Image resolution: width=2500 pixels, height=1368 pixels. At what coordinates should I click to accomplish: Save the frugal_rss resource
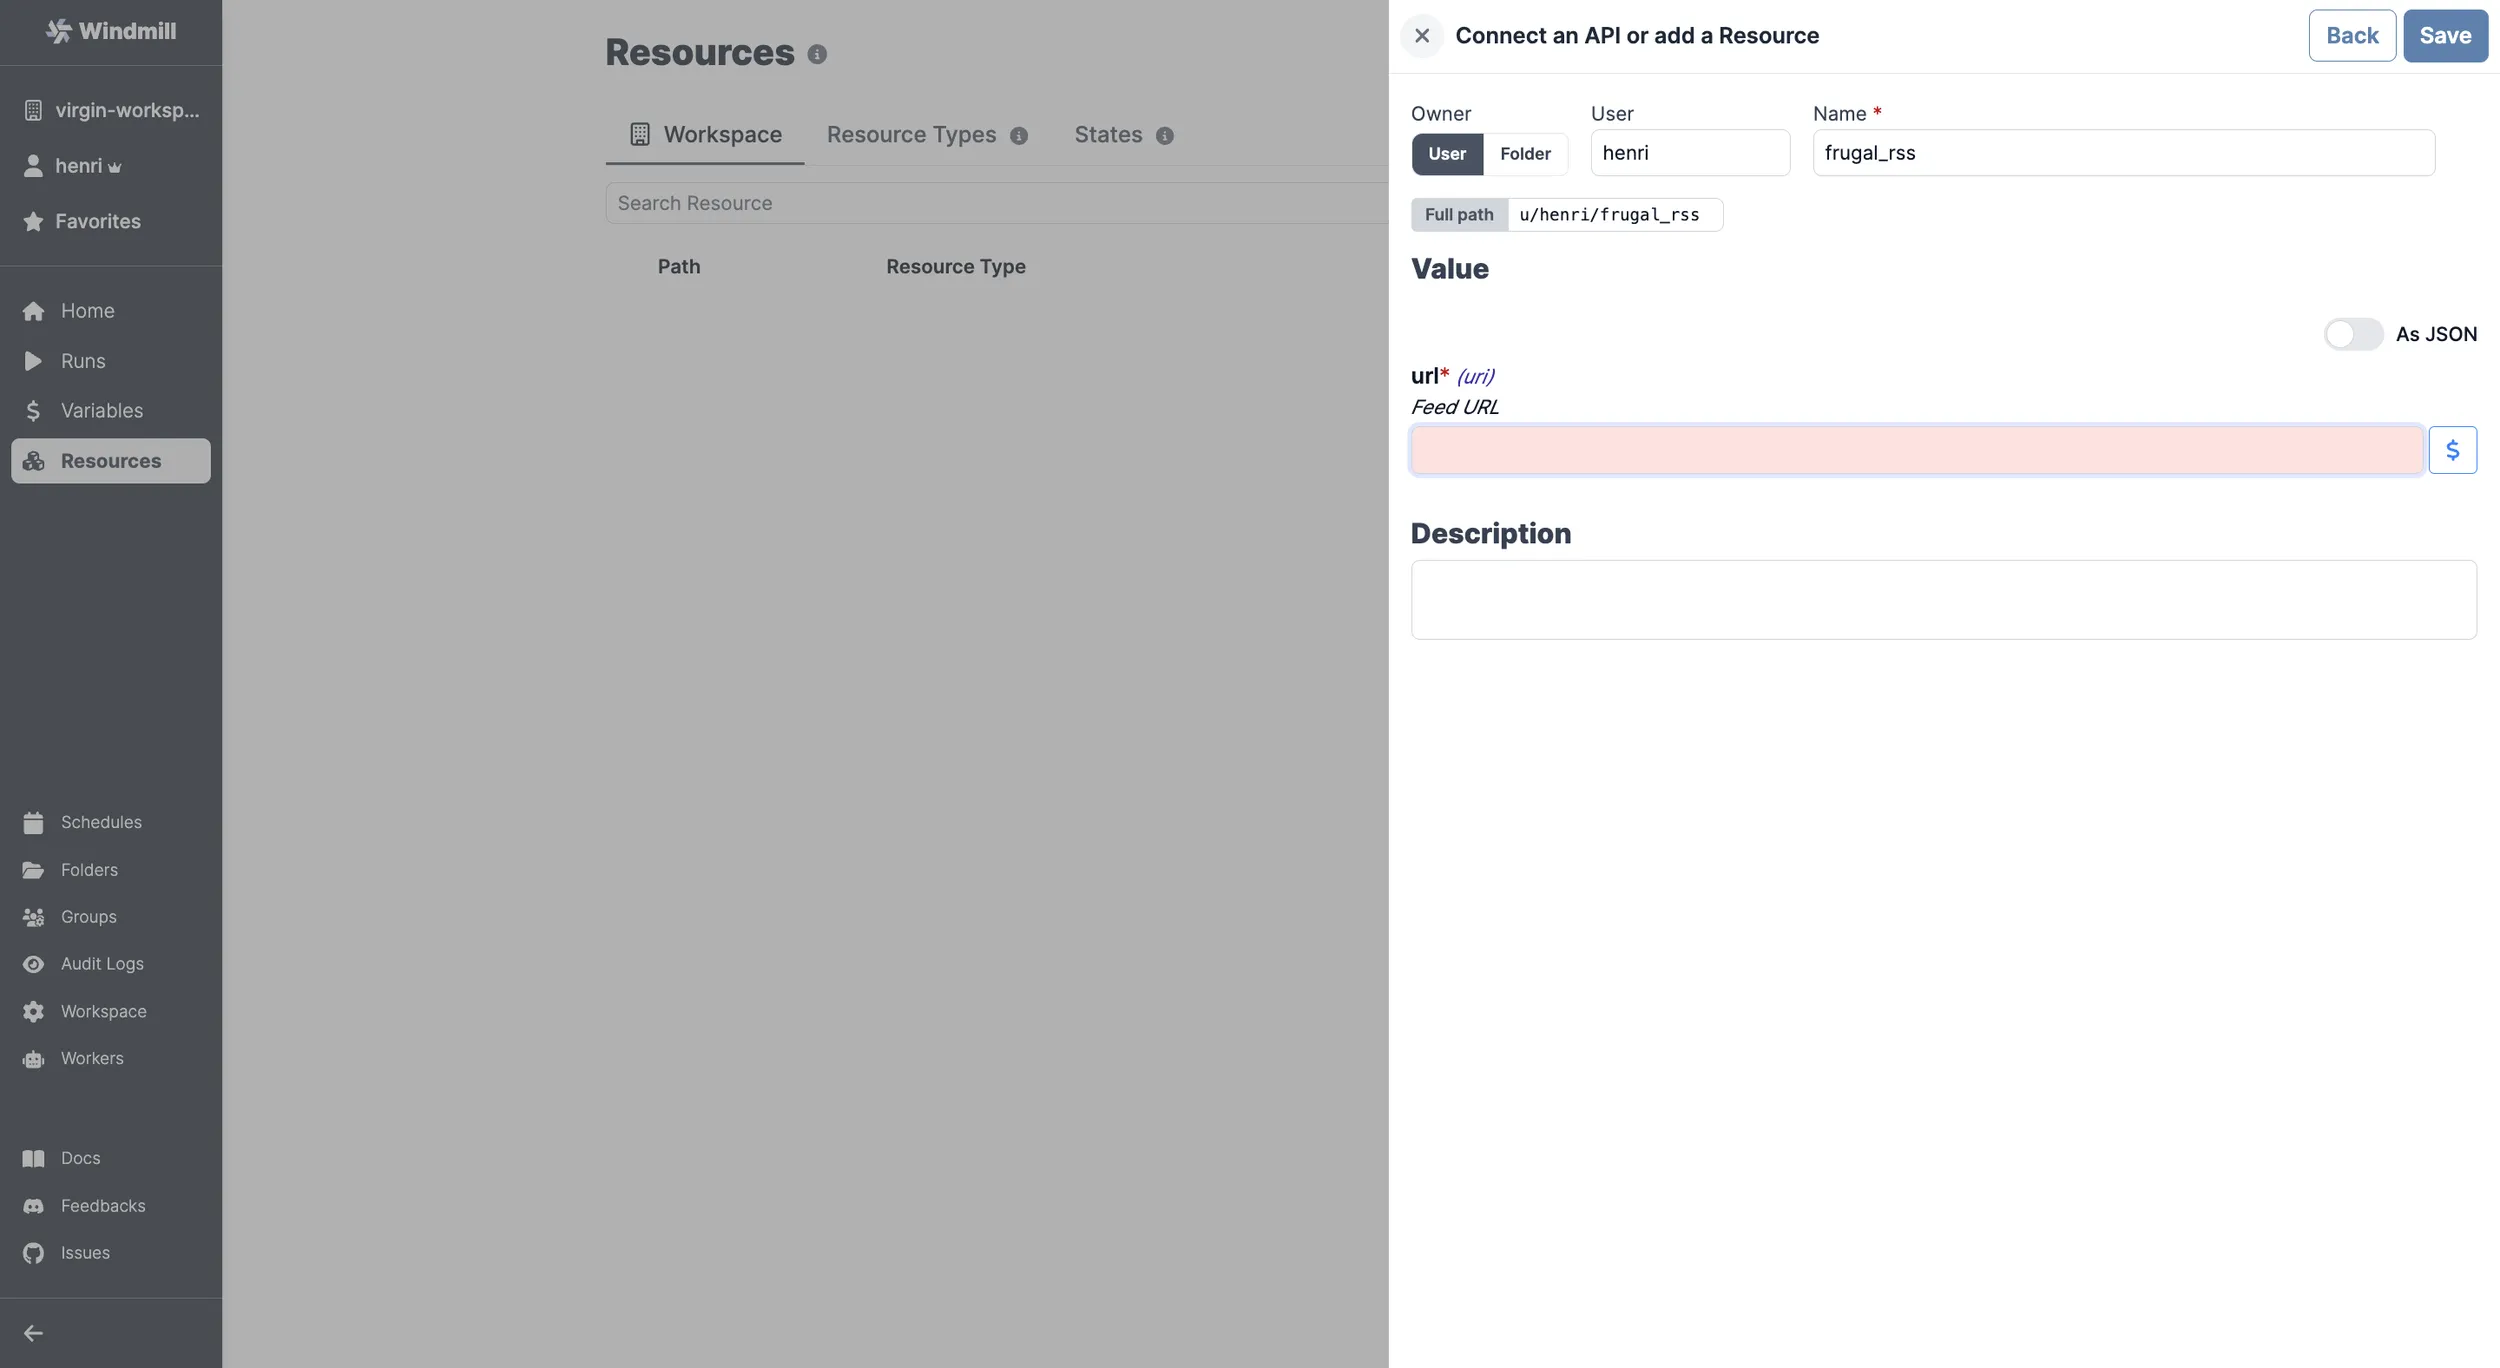point(2444,35)
